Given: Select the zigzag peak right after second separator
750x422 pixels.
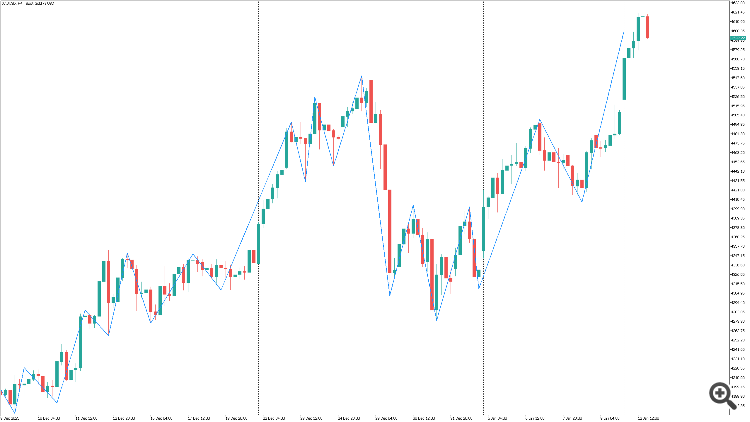Looking at the screenshot, I should (x=540, y=122).
